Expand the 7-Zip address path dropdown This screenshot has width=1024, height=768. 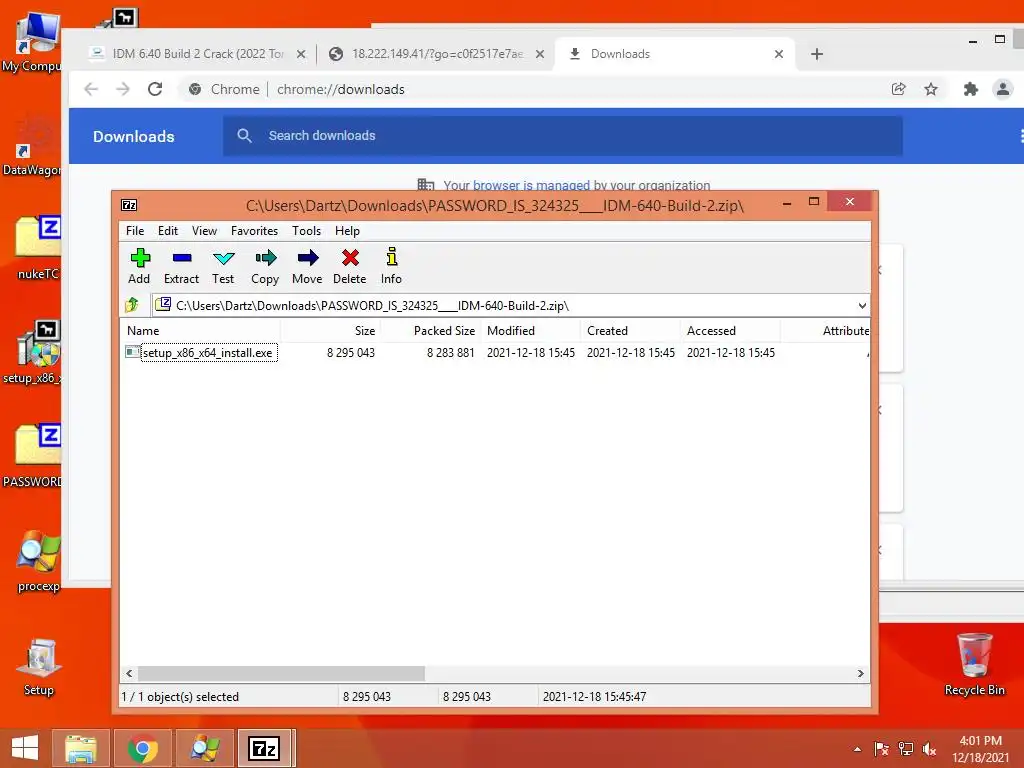pyautogui.click(x=862, y=306)
